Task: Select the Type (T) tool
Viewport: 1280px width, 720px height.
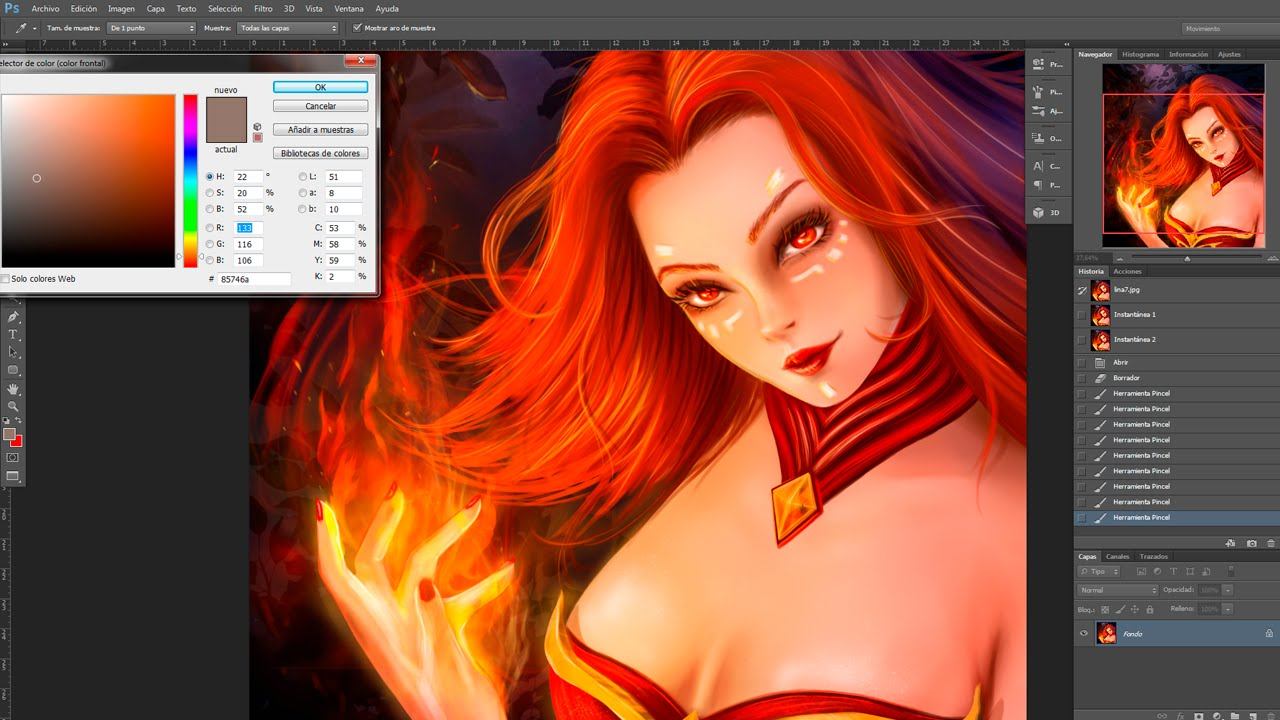Action: (x=13, y=334)
